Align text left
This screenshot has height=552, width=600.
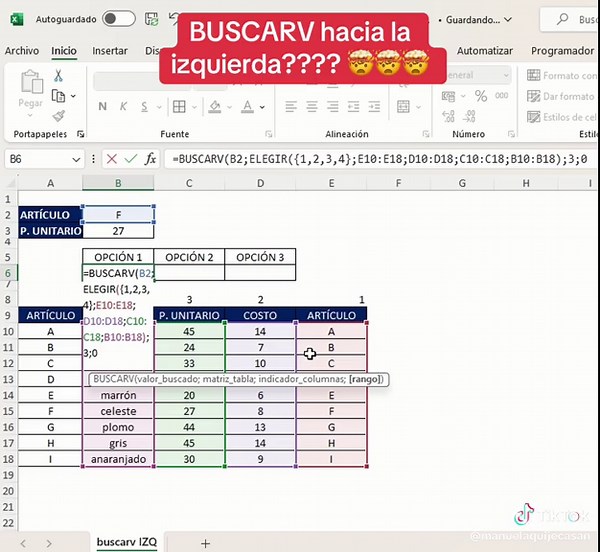291,106
